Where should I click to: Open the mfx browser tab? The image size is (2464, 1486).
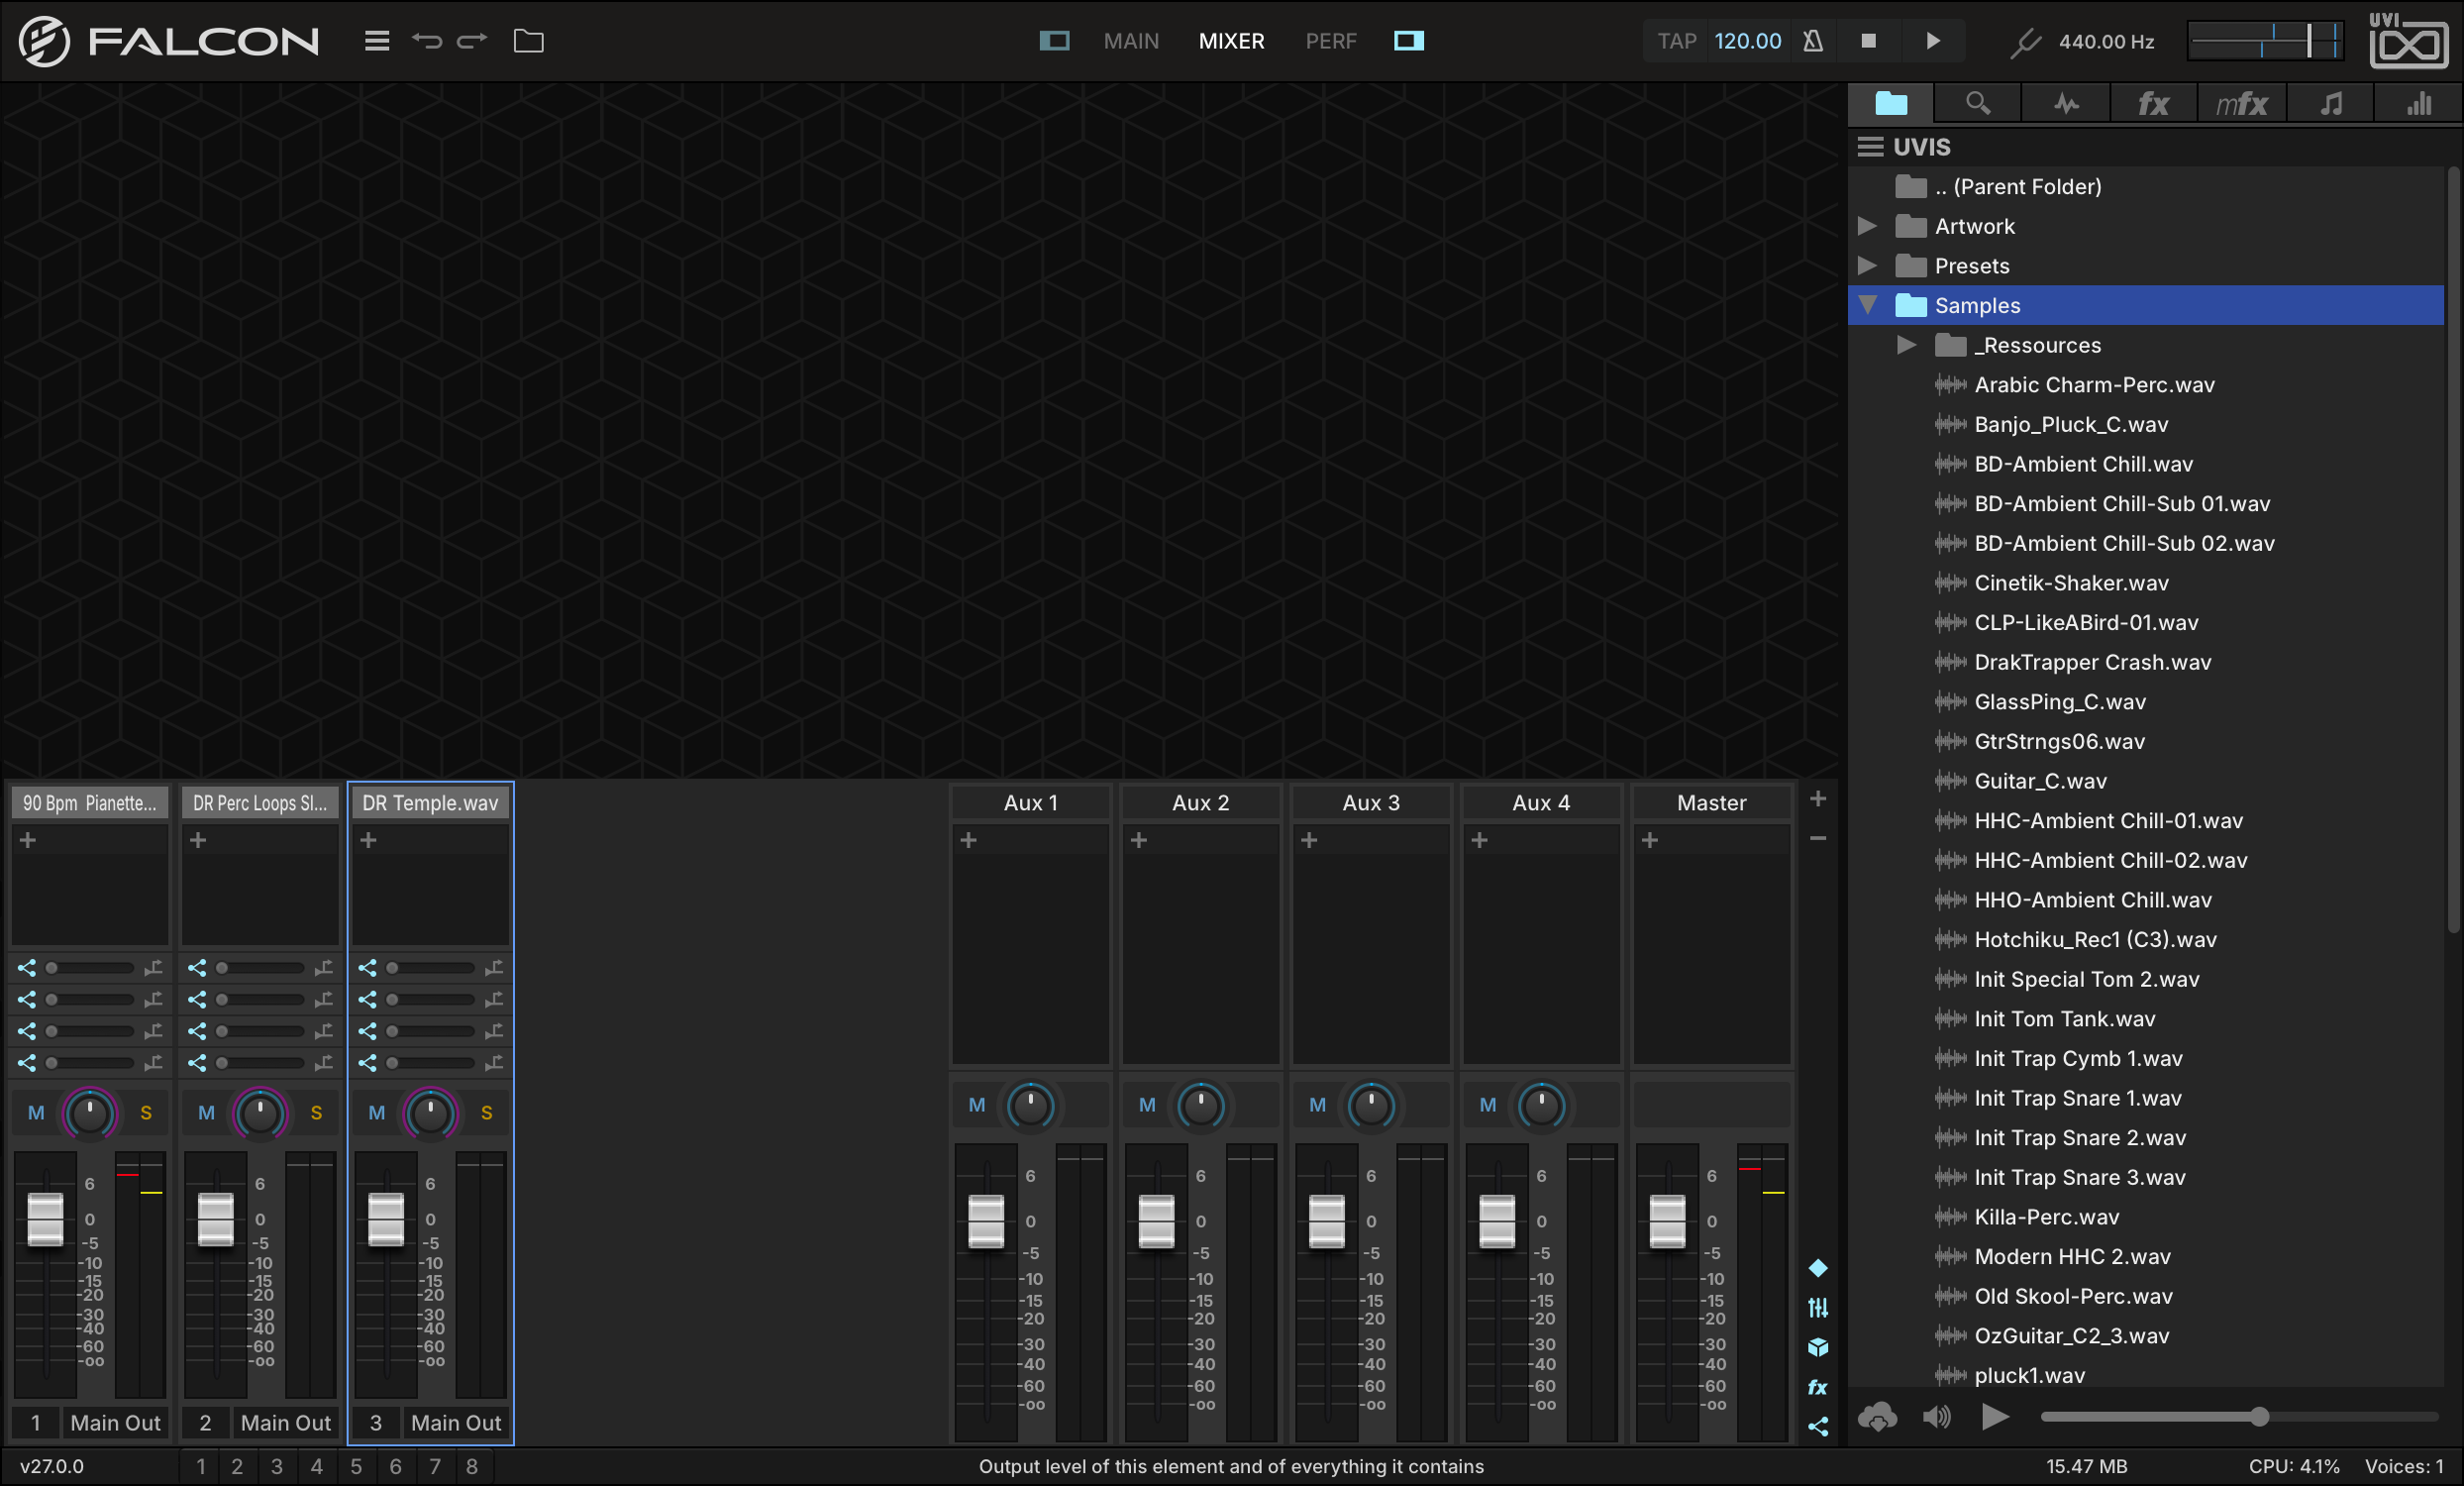[2242, 104]
